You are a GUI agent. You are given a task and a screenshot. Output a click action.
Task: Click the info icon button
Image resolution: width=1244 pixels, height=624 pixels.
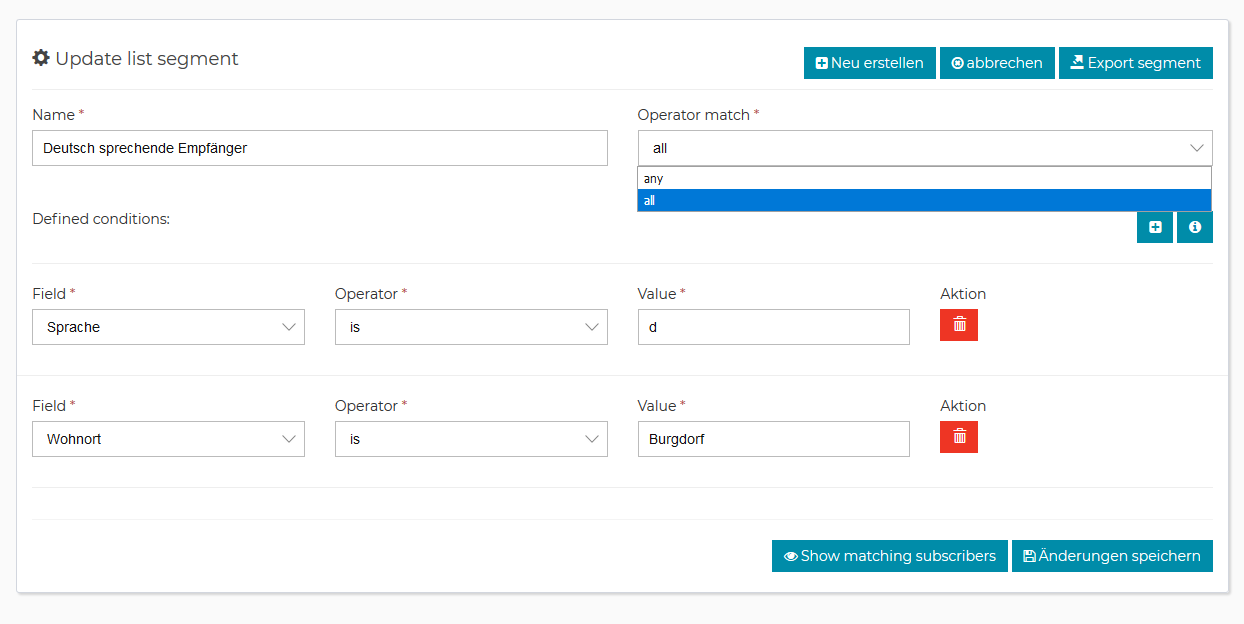[1195, 227]
